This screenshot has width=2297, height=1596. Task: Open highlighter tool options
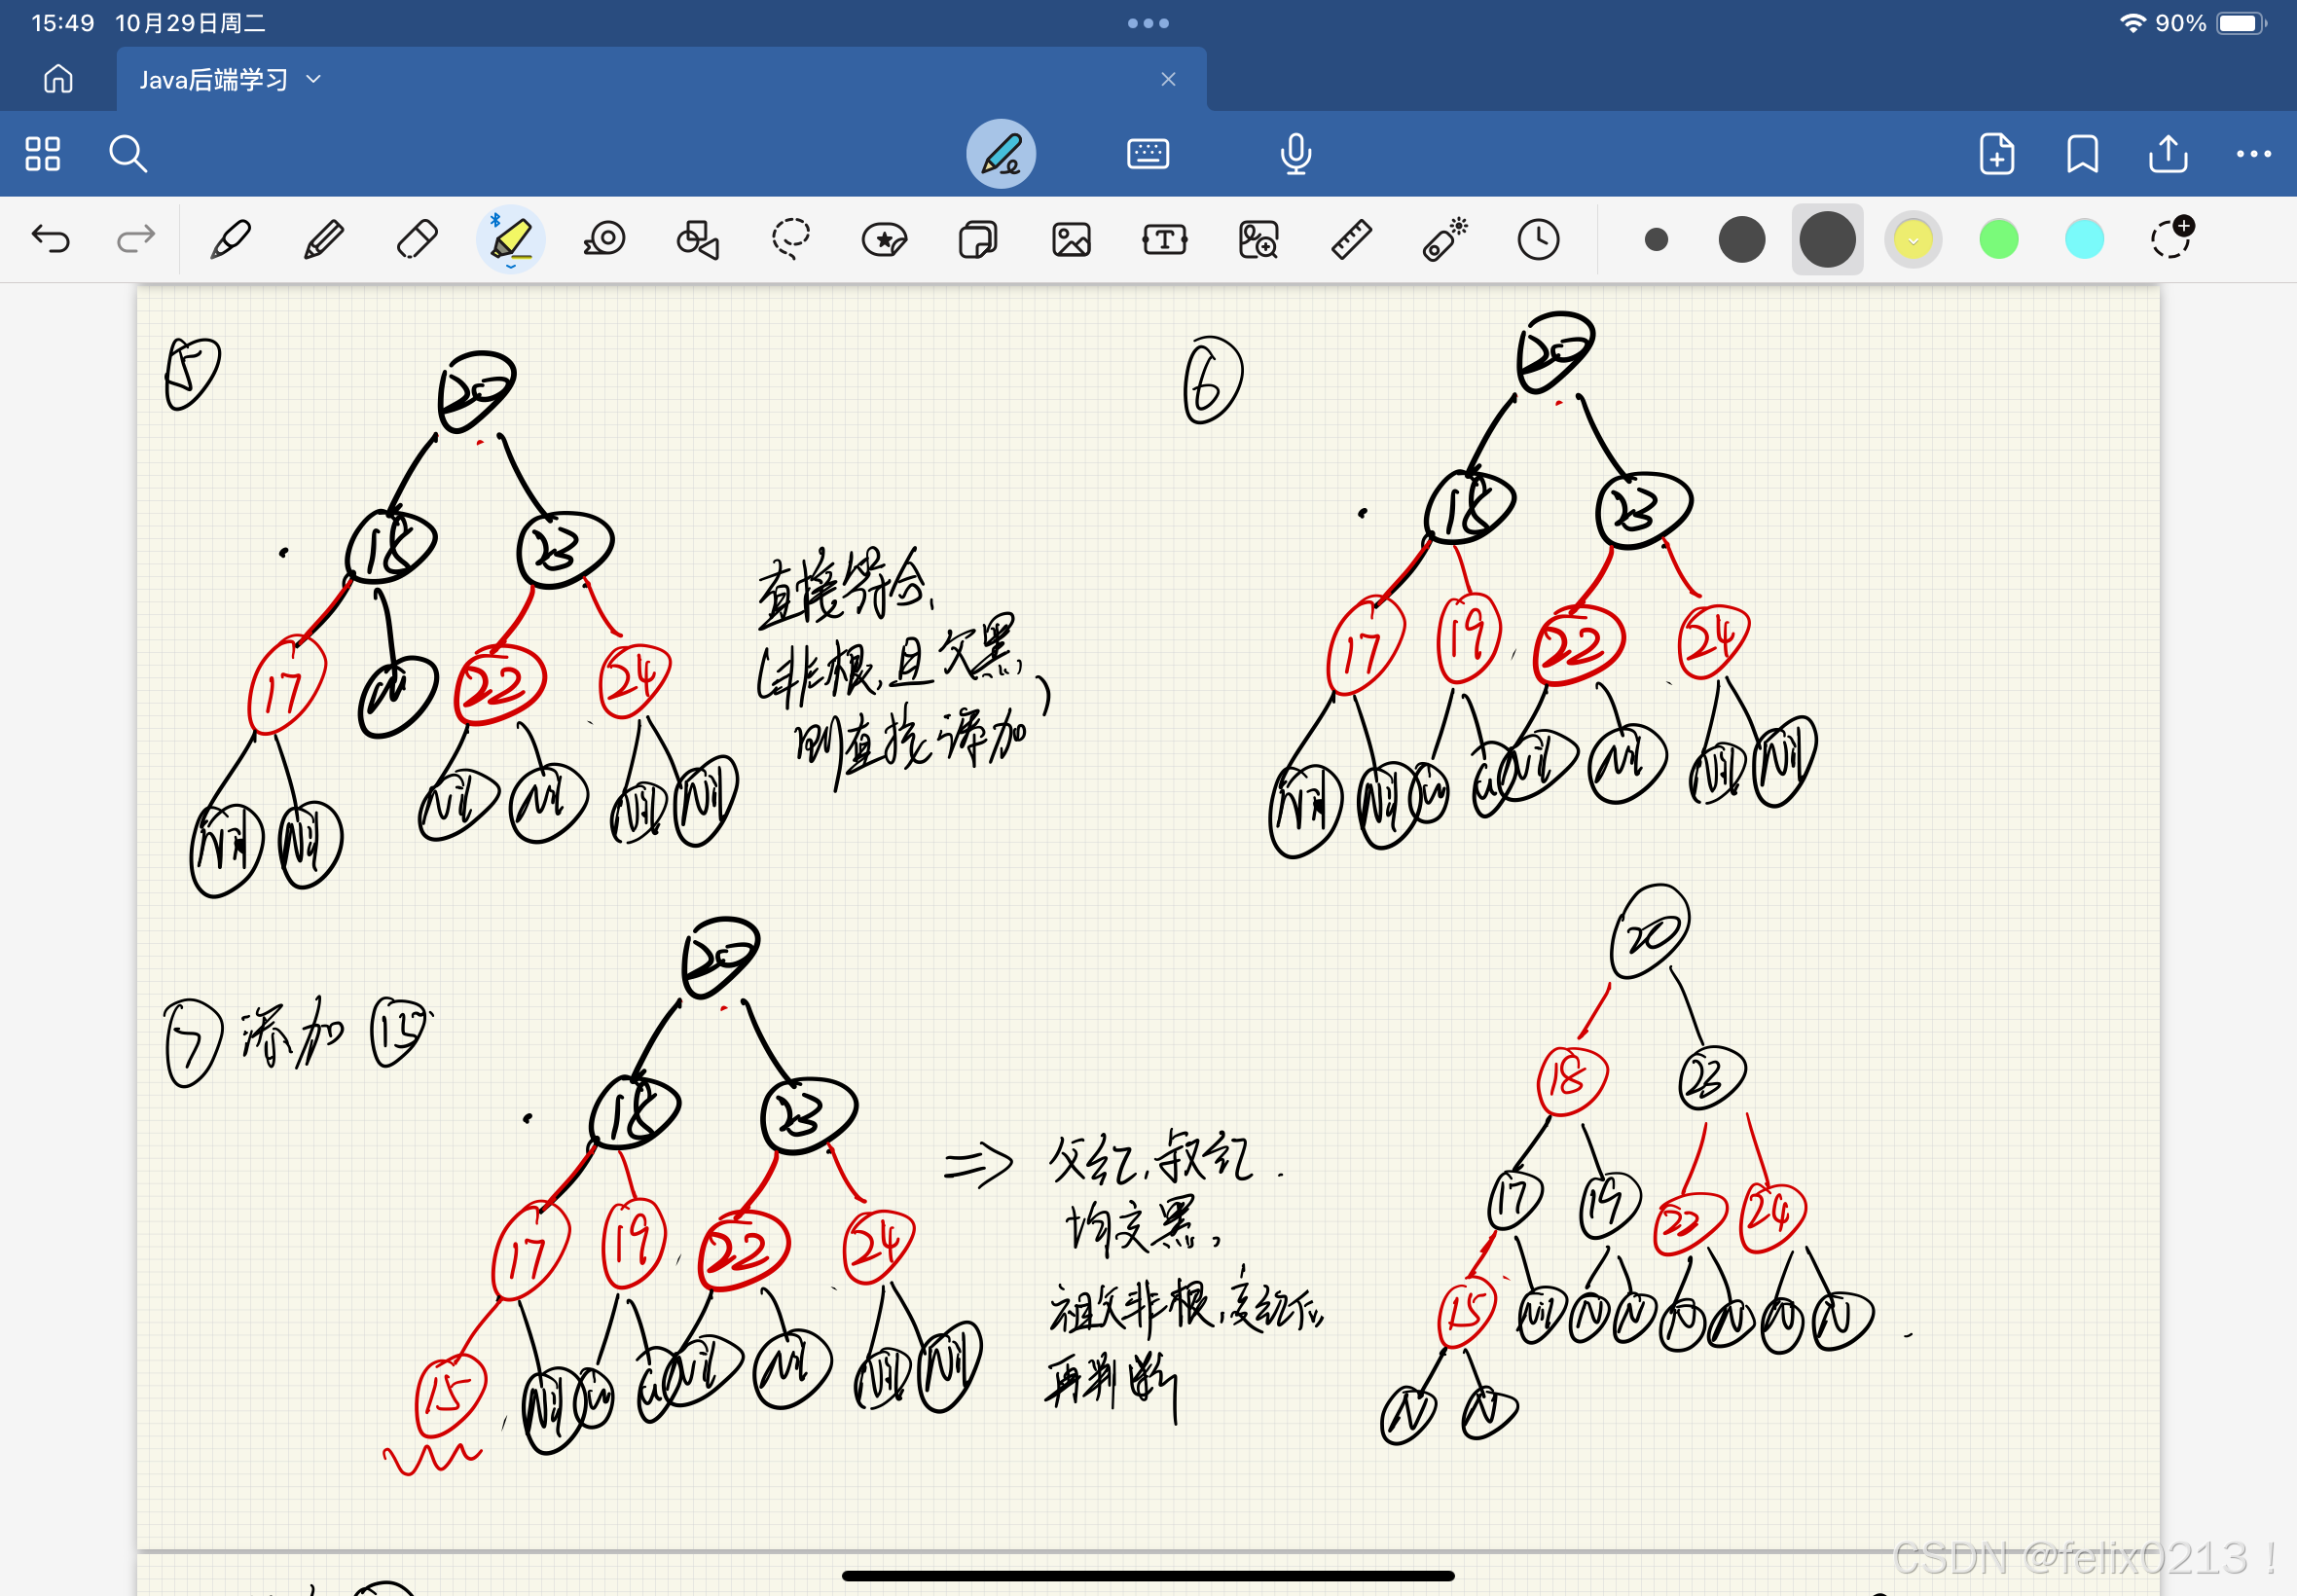tap(510, 240)
